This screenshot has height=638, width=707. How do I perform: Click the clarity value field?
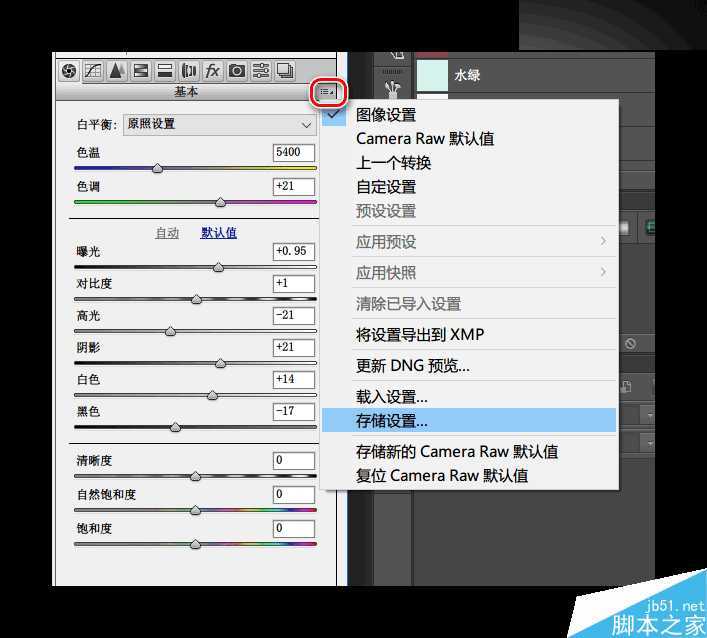click(294, 461)
